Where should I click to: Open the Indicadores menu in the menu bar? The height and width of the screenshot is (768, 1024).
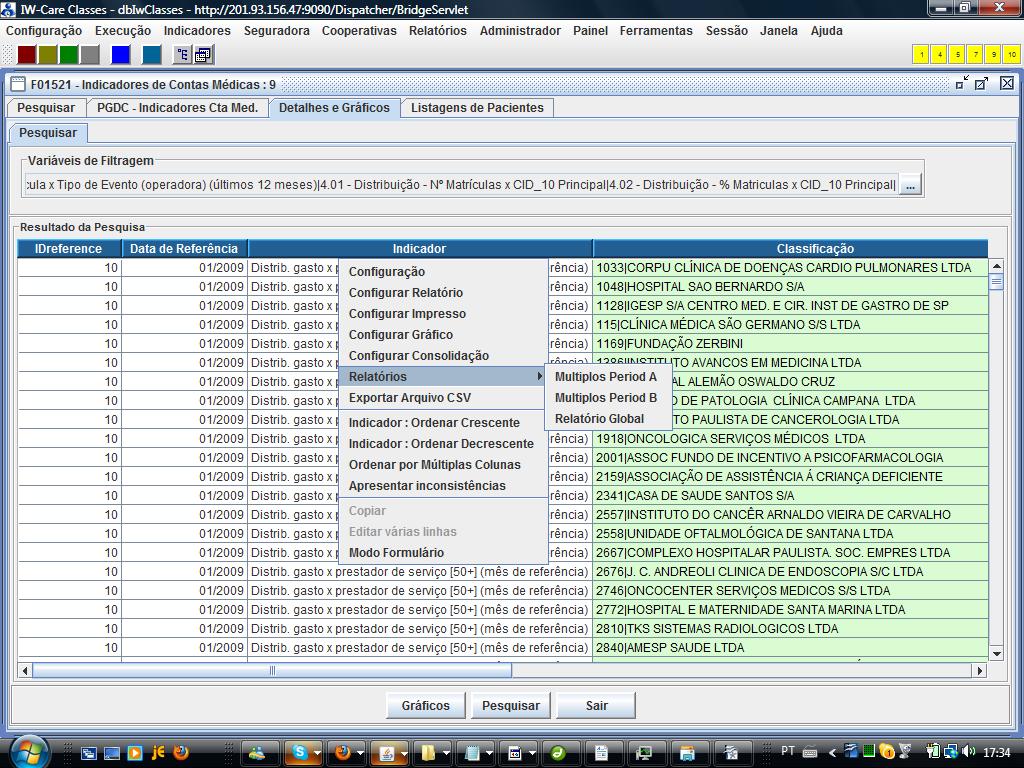(x=197, y=31)
